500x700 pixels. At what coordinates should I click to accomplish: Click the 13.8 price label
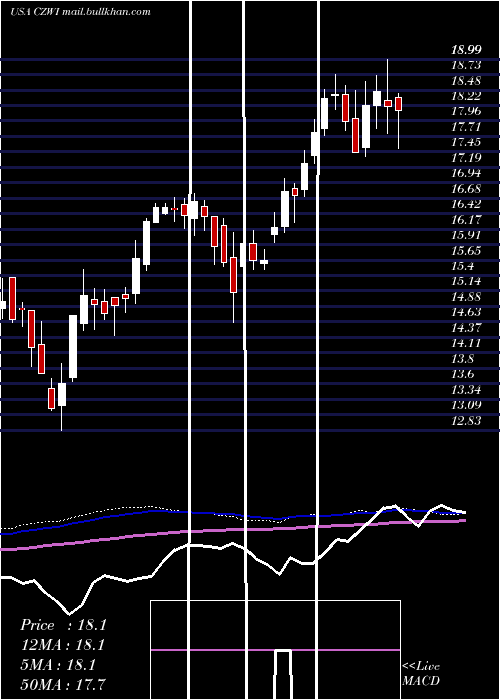[x=462, y=358]
